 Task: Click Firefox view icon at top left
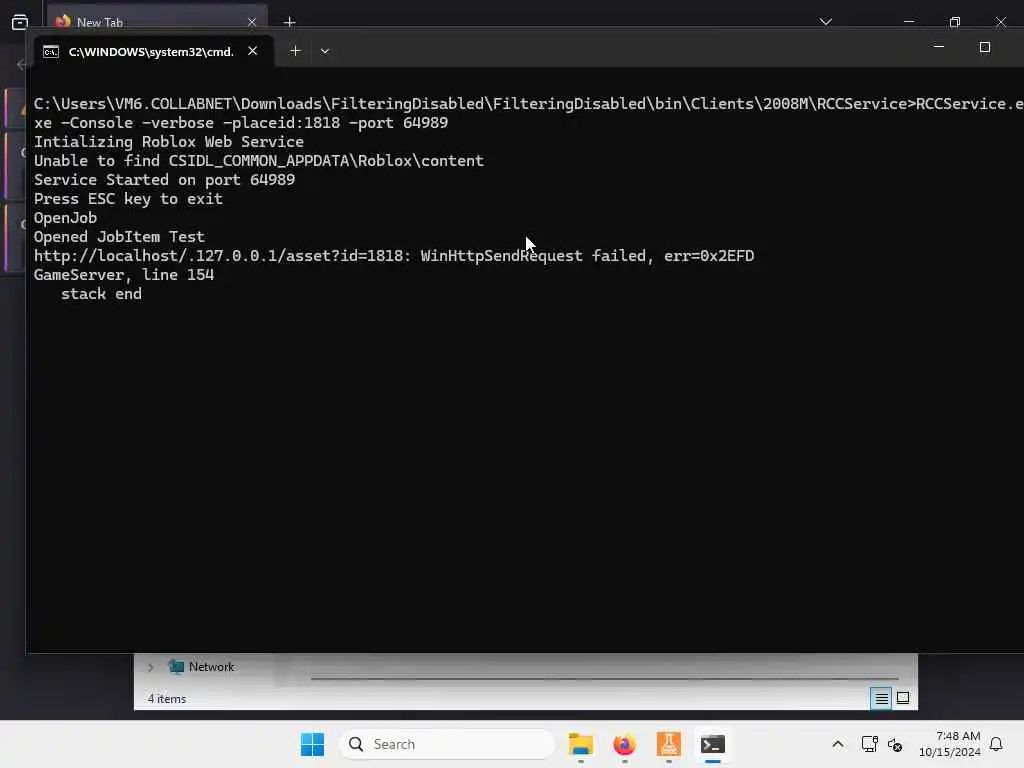20,22
